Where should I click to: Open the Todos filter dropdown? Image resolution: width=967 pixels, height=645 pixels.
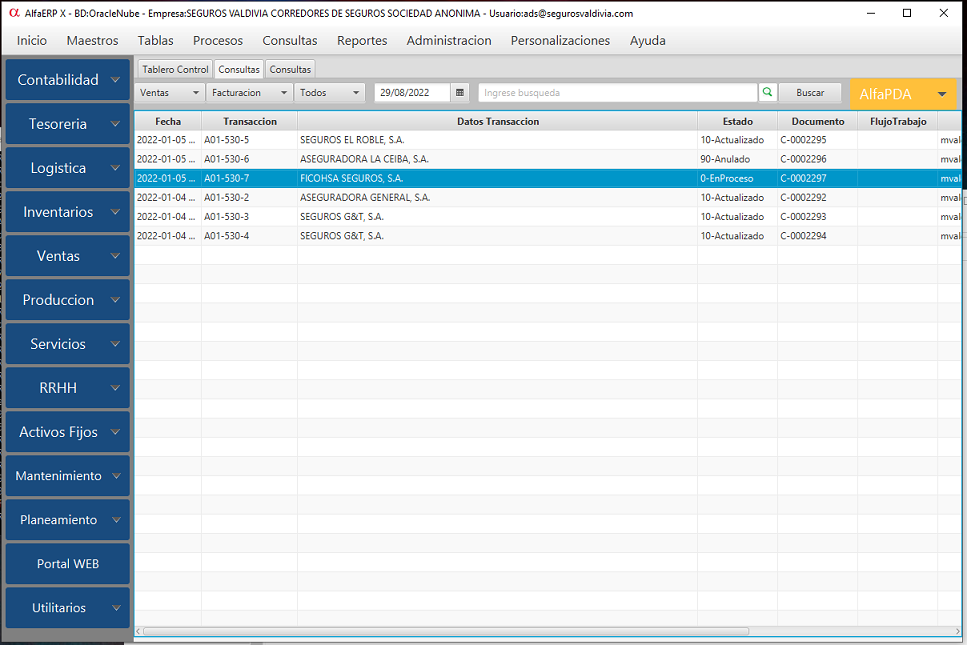tap(331, 93)
